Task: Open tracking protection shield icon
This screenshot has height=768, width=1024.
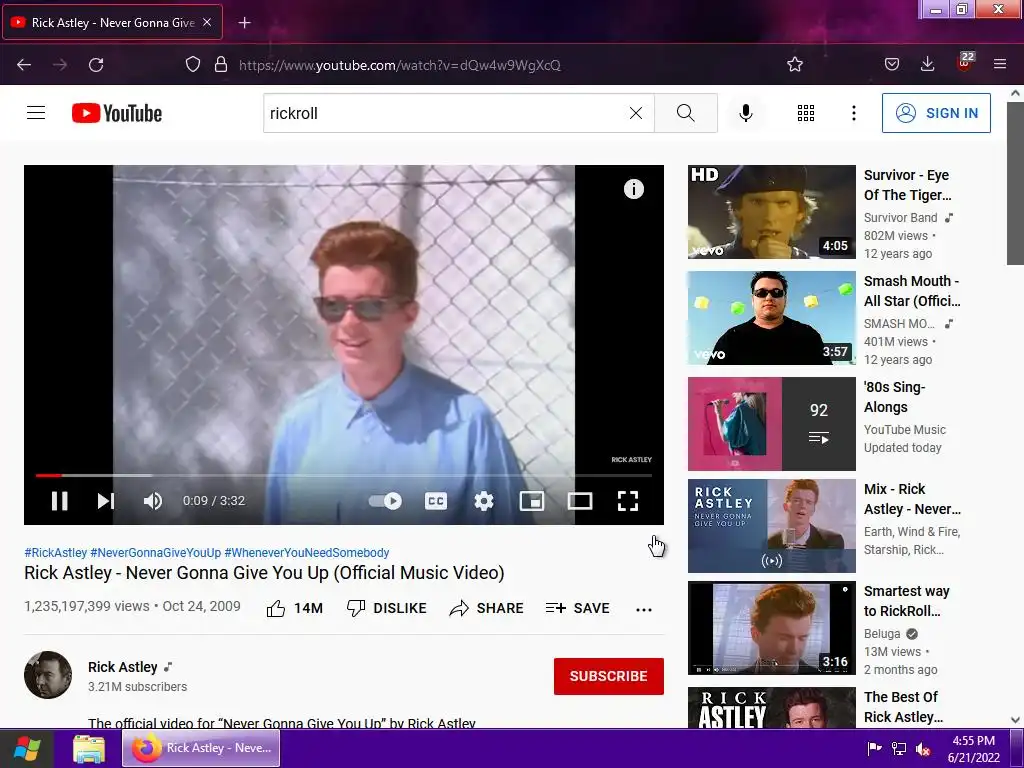Action: click(193, 65)
